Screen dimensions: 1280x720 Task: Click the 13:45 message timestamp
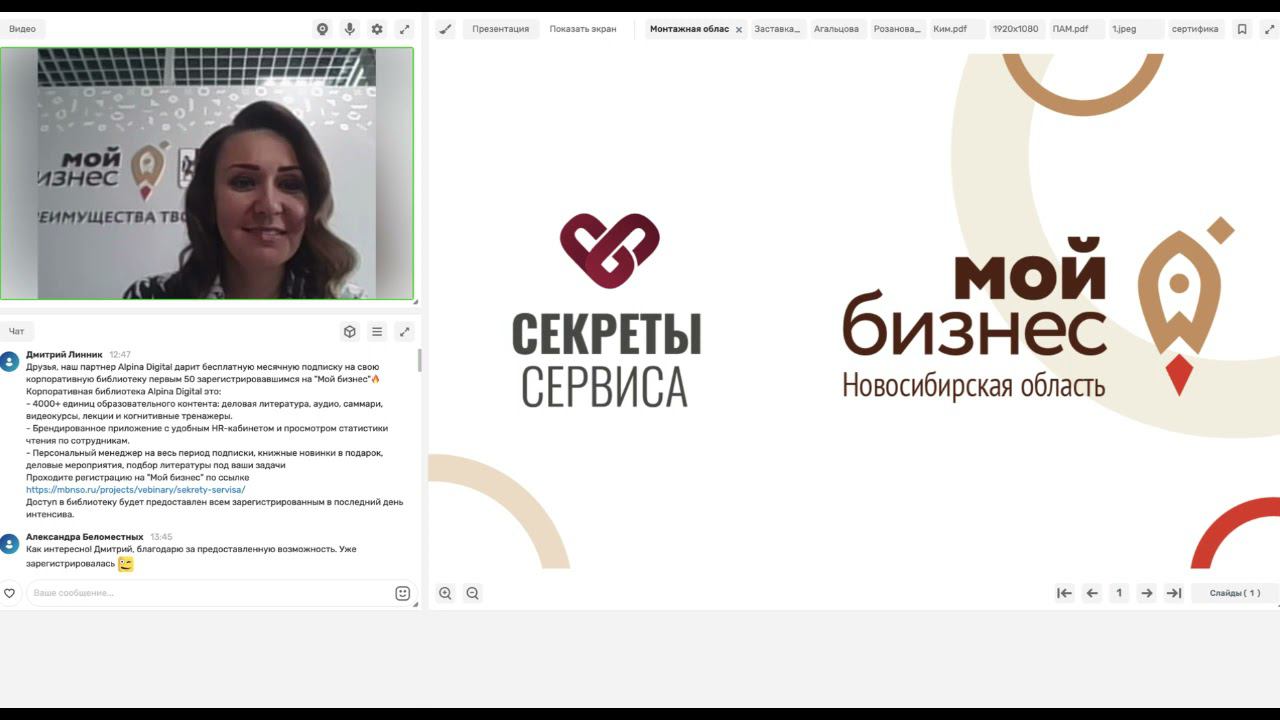(x=161, y=537)
